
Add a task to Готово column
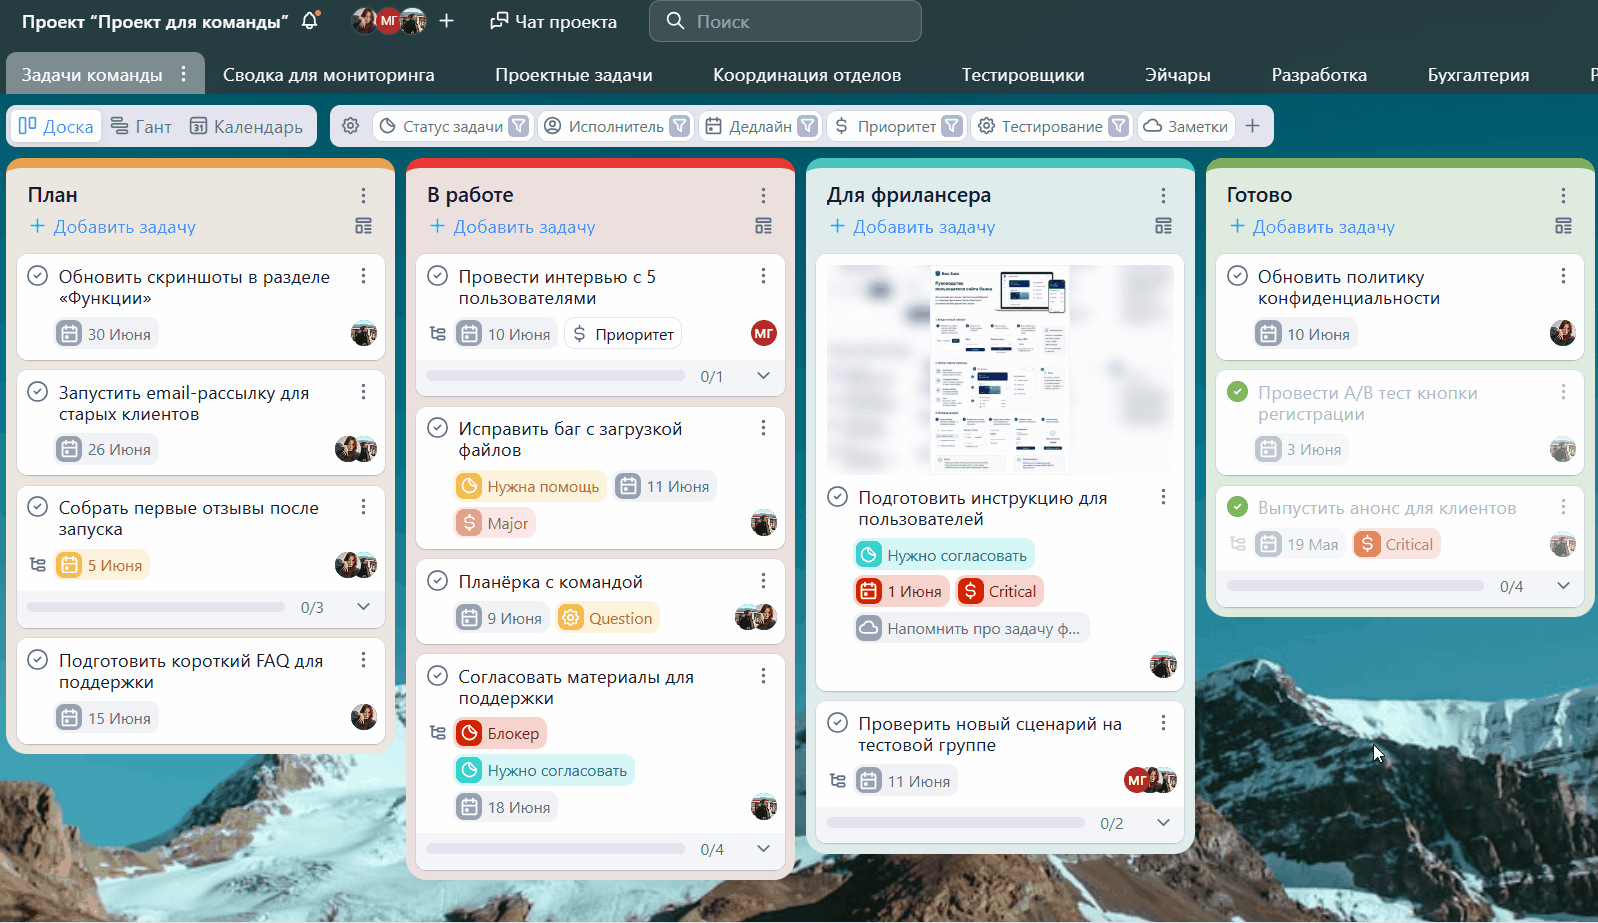(x=1312, y=227)
